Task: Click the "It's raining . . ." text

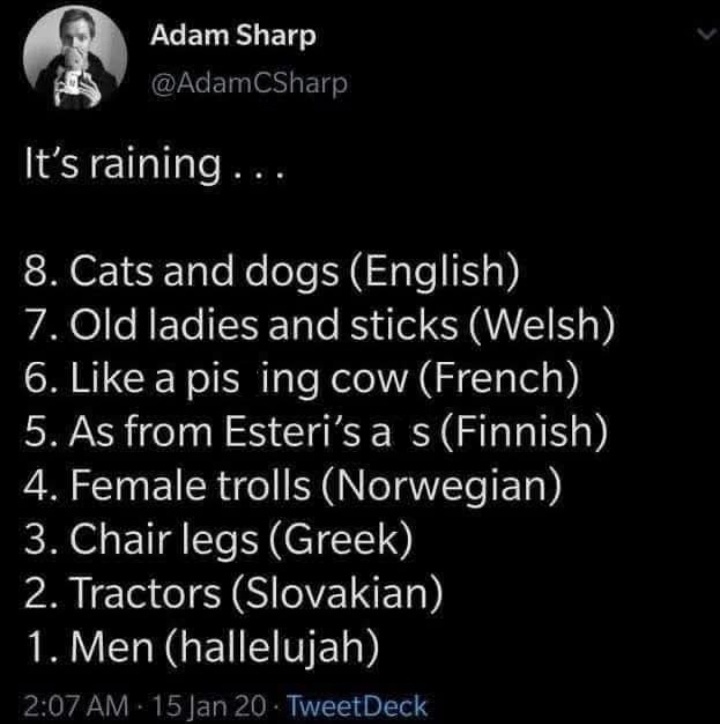Action: pyautogui.click(x=154, y=164)
